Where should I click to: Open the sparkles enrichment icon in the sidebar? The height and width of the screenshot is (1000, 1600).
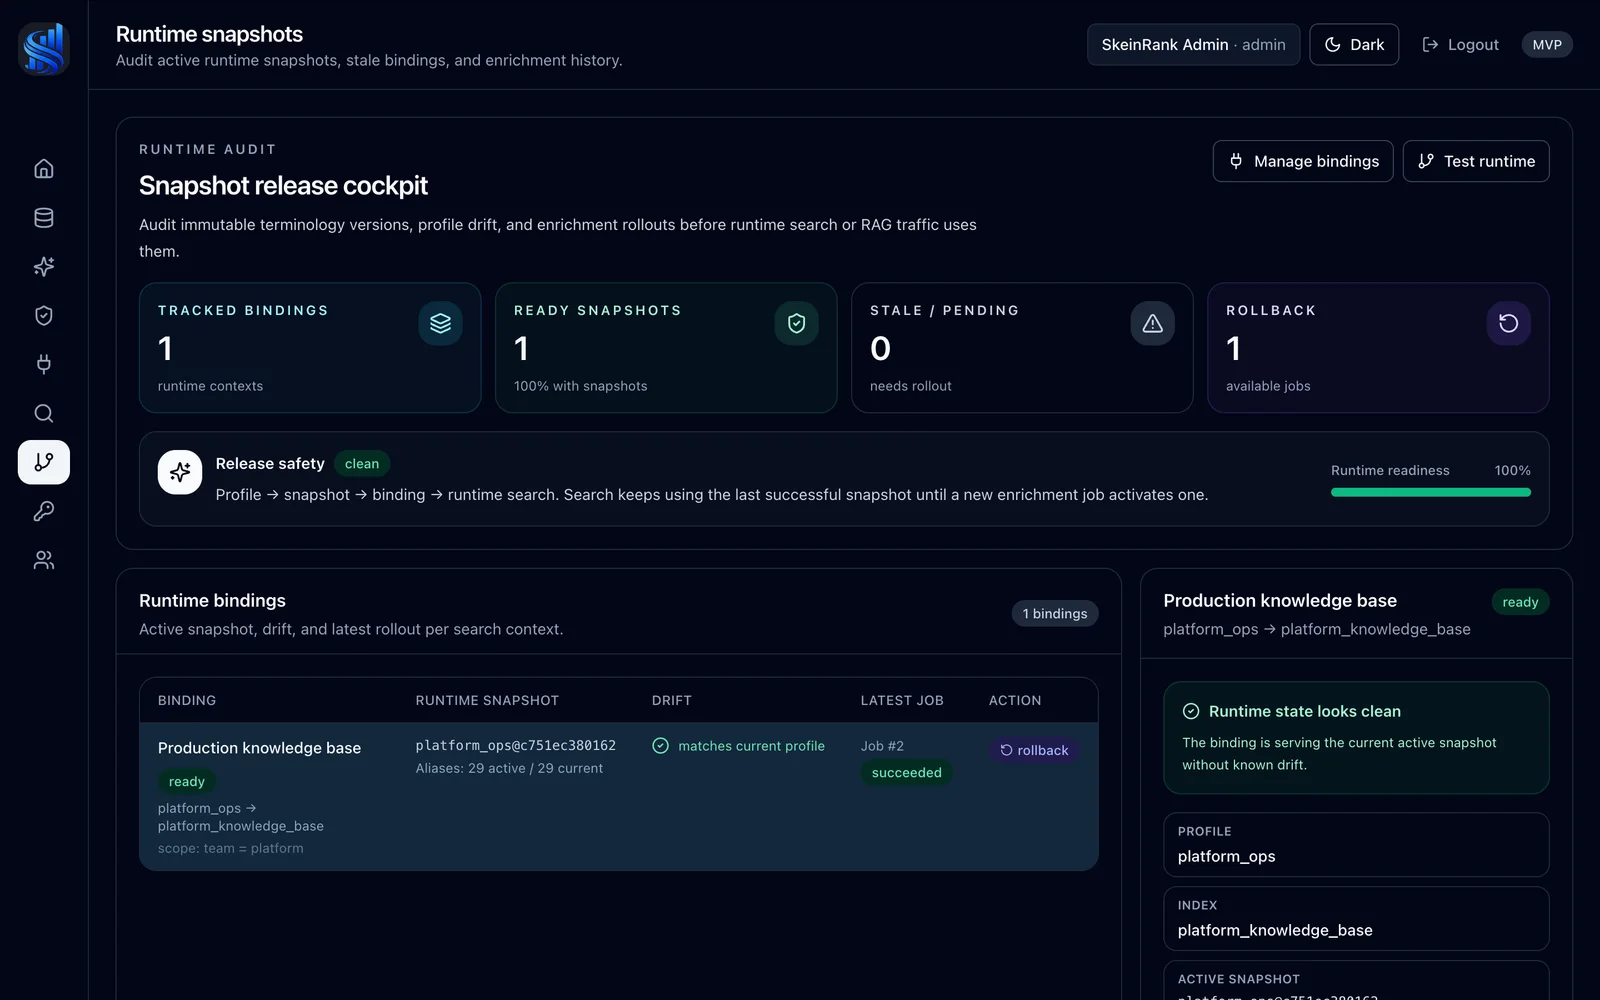[x=44, y=266]
